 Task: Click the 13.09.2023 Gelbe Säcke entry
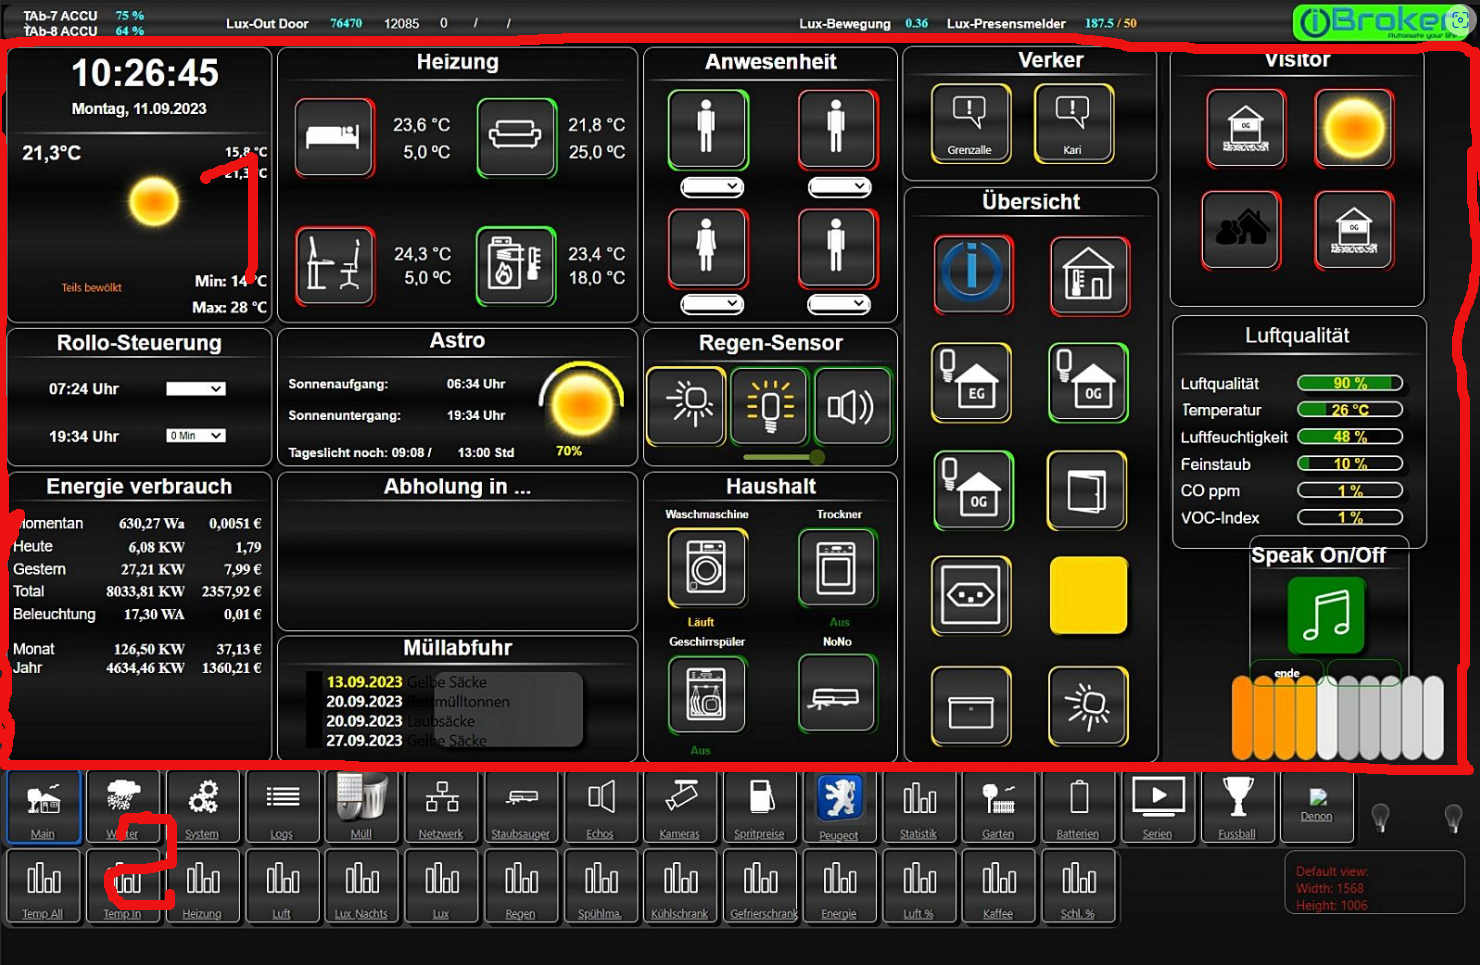coord(407,682)
